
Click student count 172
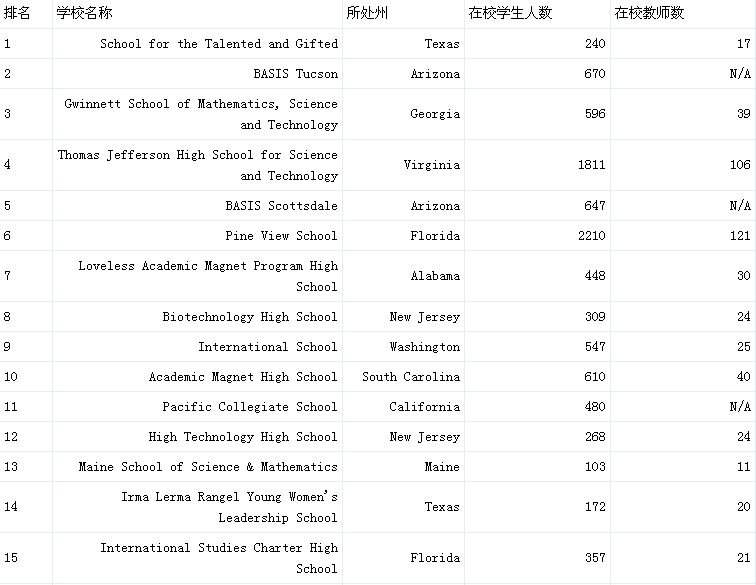tap(595, 507)
